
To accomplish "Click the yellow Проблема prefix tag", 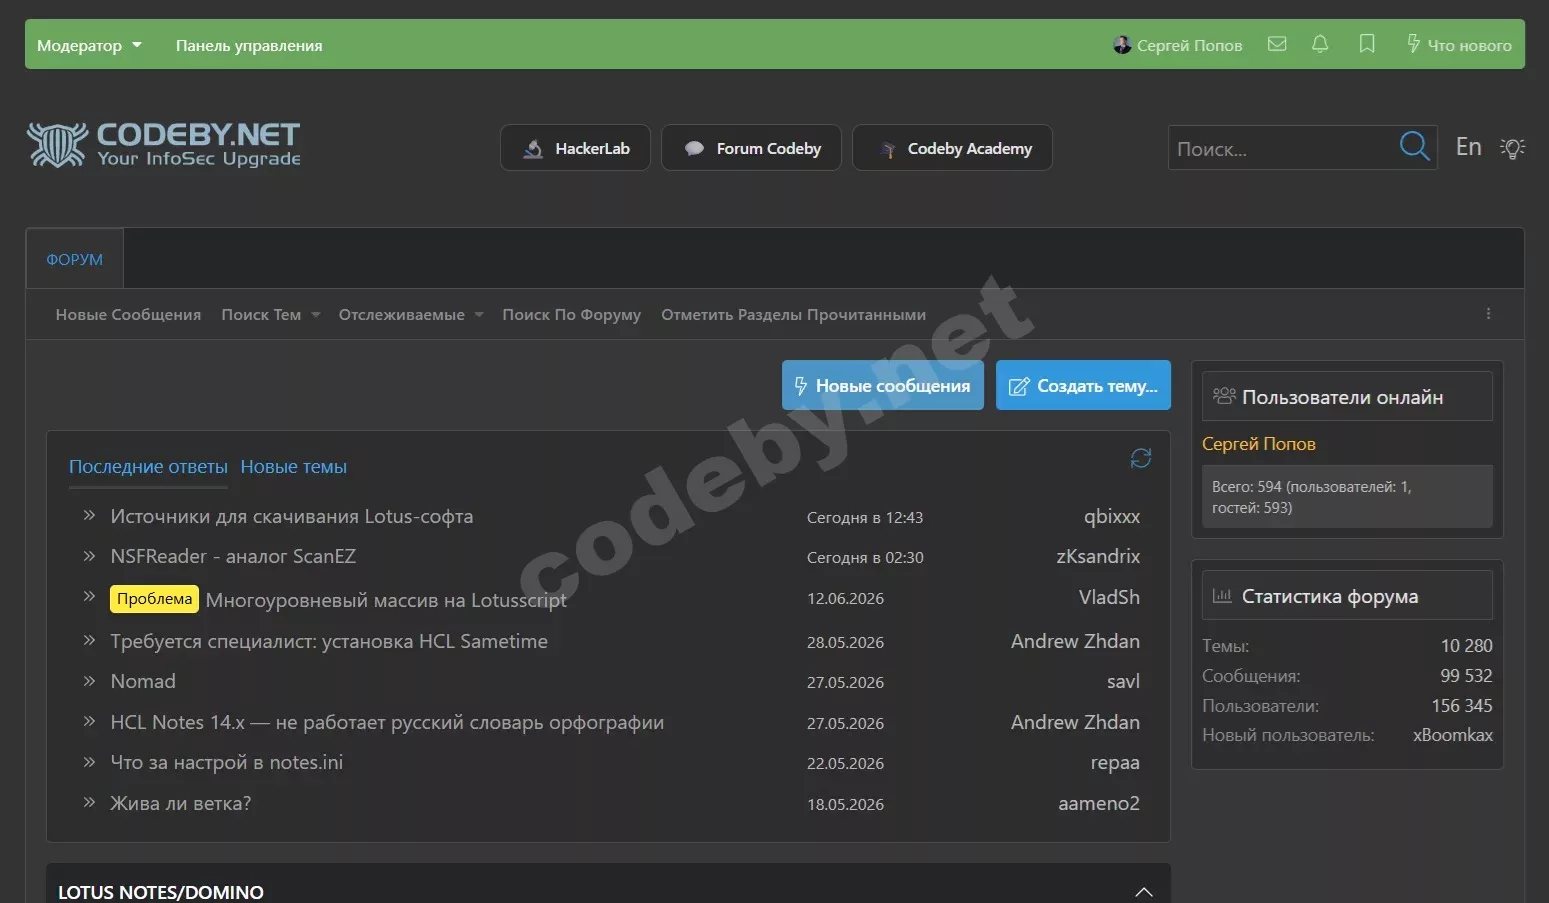I will (154, 598).
